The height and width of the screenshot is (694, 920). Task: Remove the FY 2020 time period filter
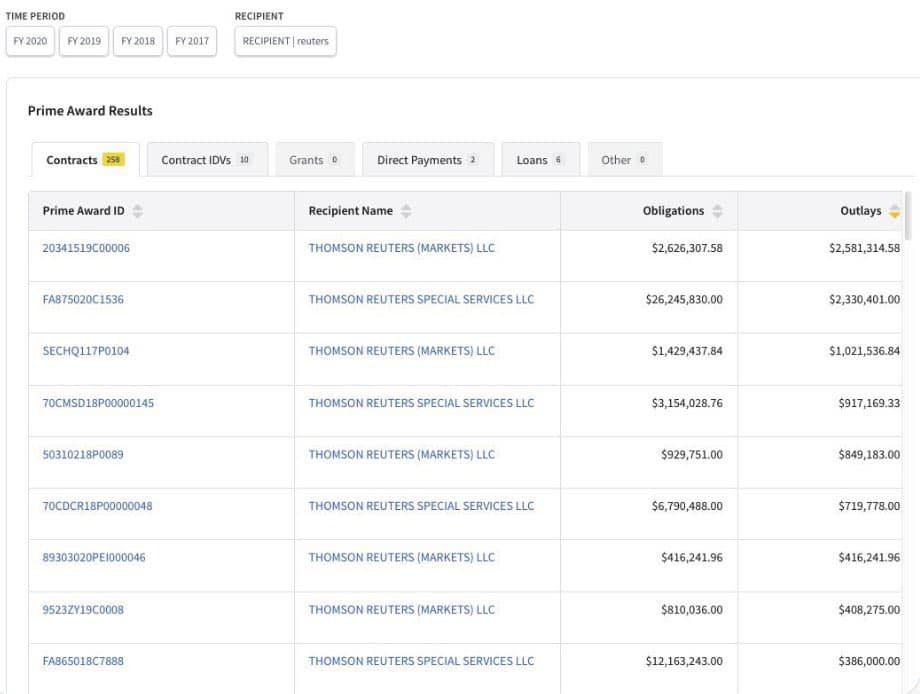tap(31, 41)
